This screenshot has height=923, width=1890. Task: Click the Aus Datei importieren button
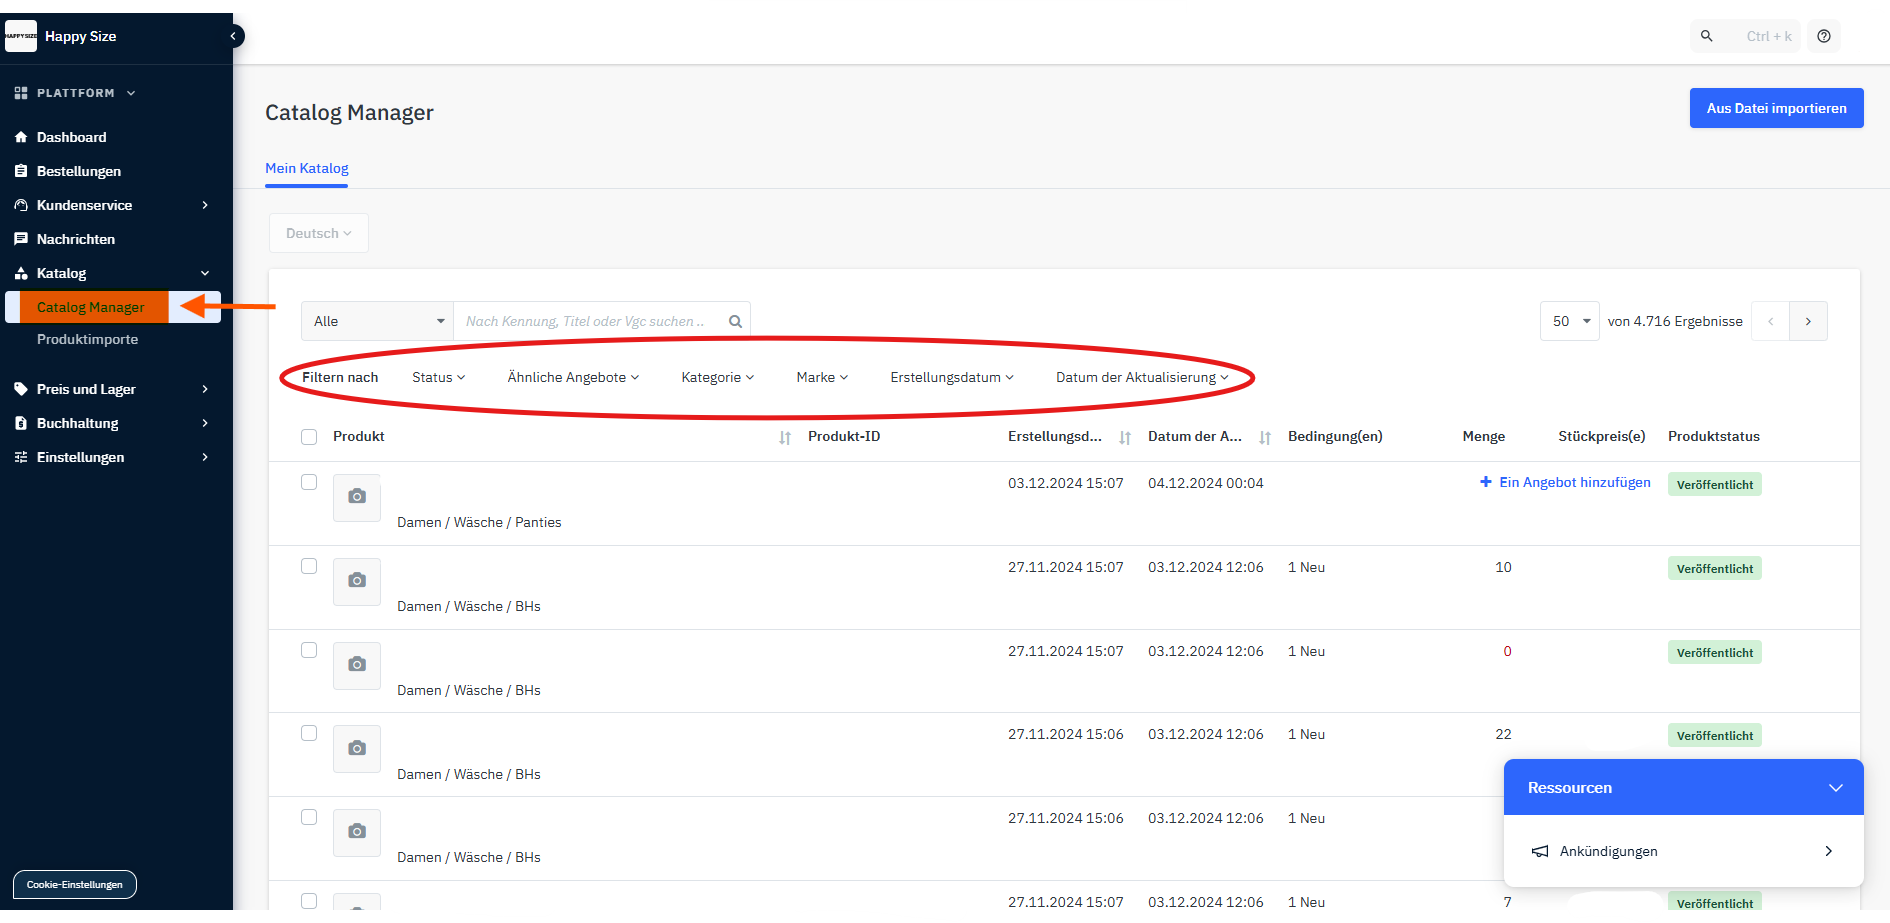pos(1776,108)
